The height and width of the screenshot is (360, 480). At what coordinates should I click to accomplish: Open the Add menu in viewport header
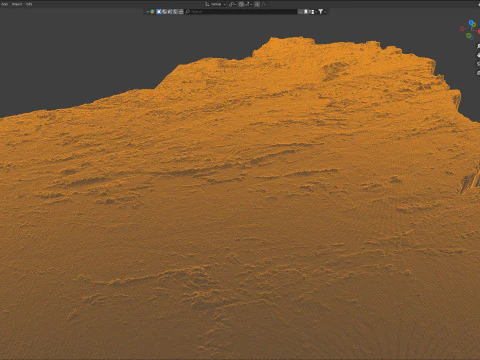tap(4, 4)
